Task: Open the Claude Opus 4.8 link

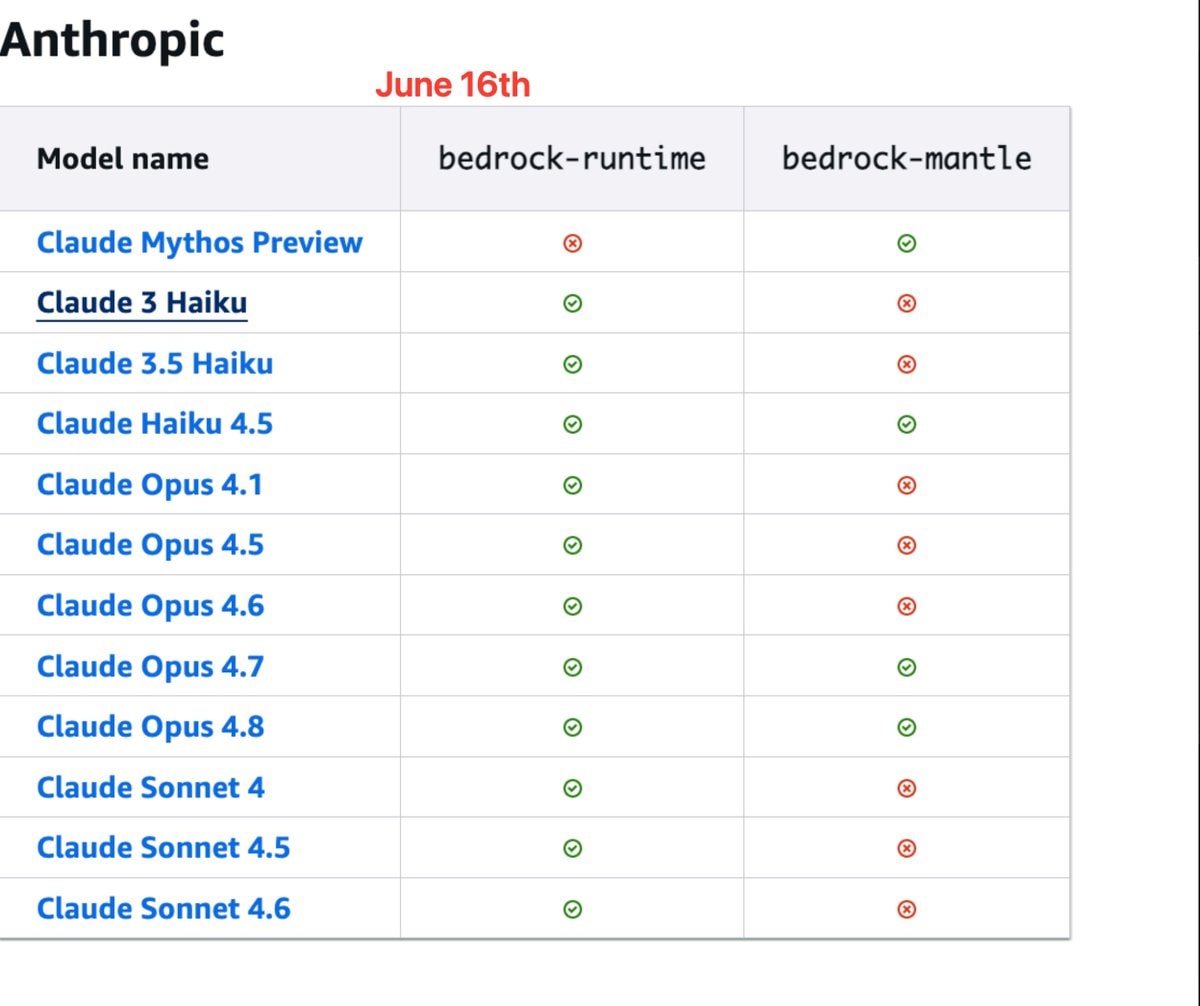Action: click(x=150, y=726)
